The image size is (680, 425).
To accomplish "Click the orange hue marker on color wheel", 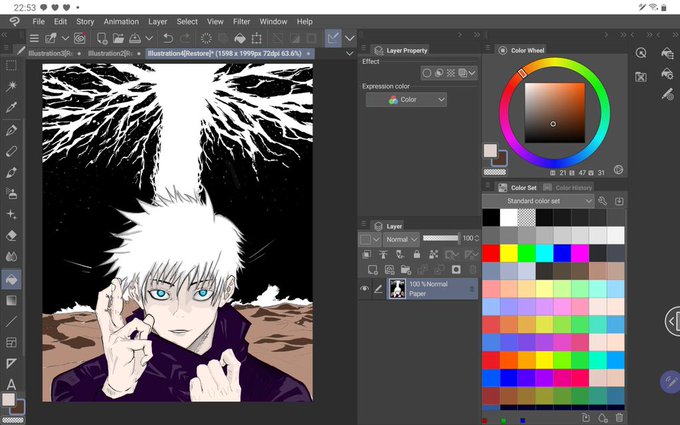I will click(523, 73).
